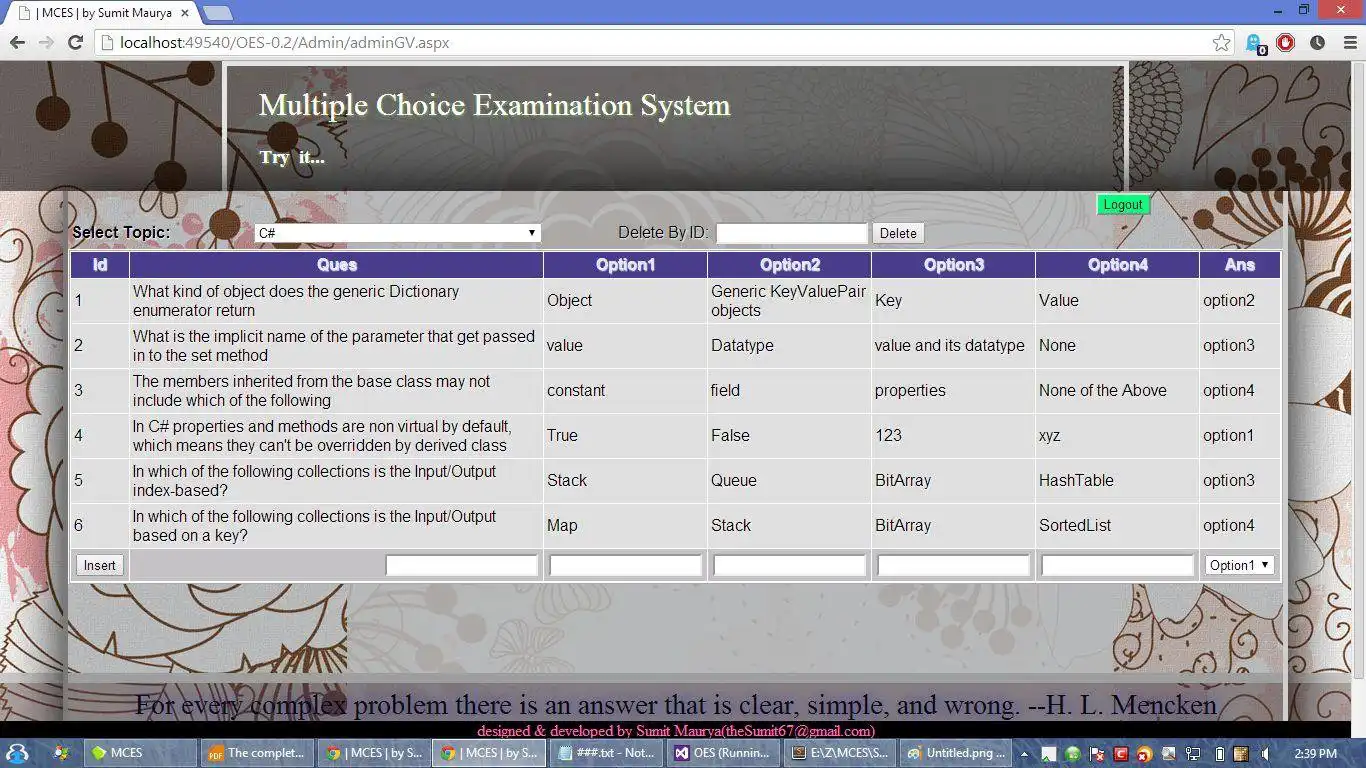The image size is (1366, 768).
Task: Click the Option2 input field in insert row
Action: click(789, 566)
